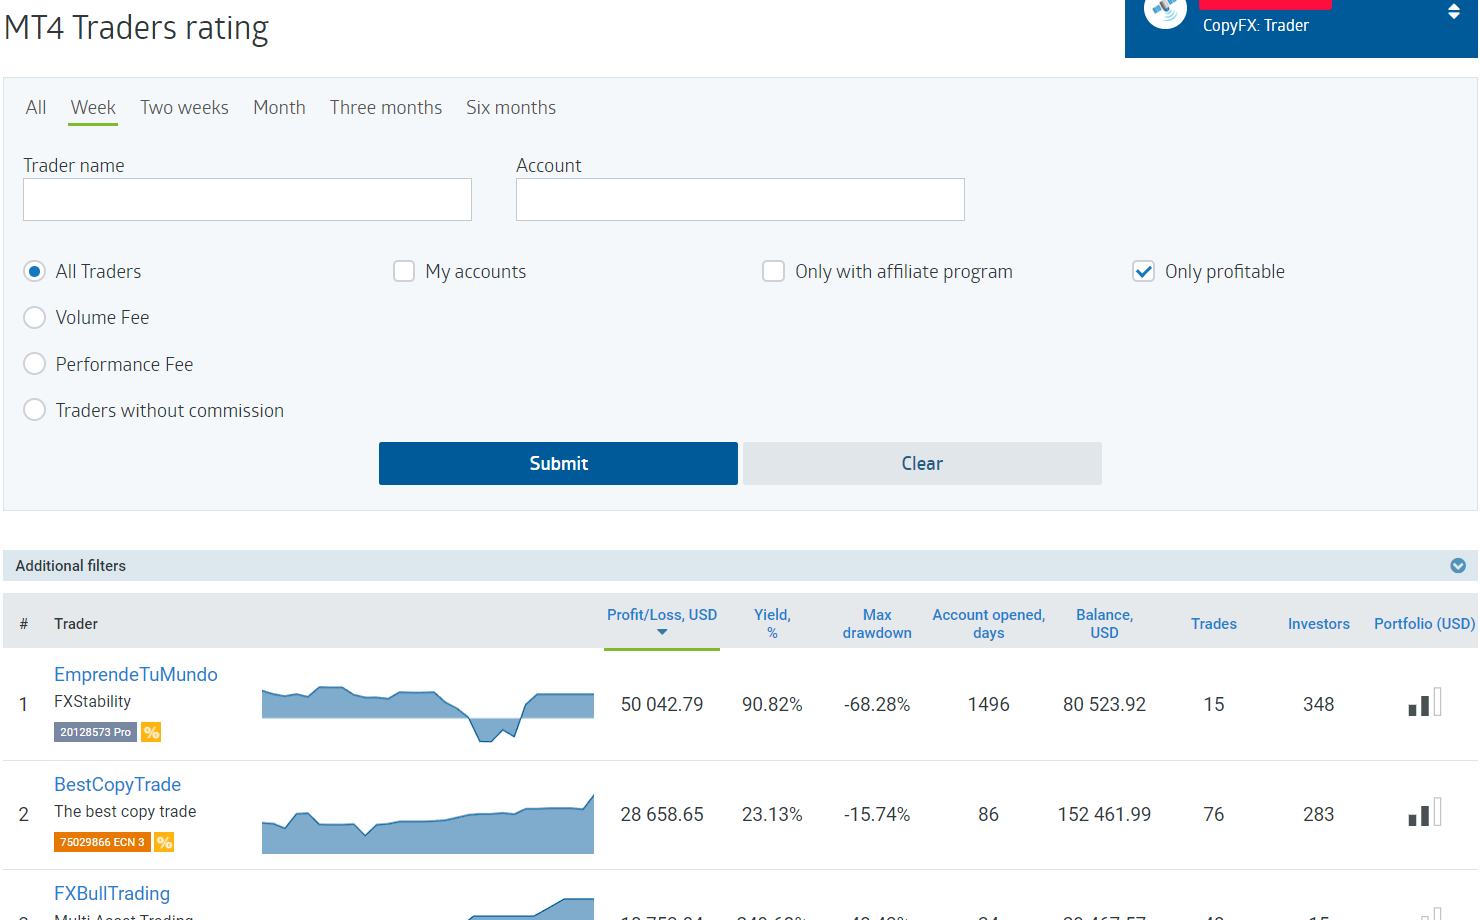Click the CopyFX satellite avatar icon
1480x920 pixels.
click(x=1165, y=11)
